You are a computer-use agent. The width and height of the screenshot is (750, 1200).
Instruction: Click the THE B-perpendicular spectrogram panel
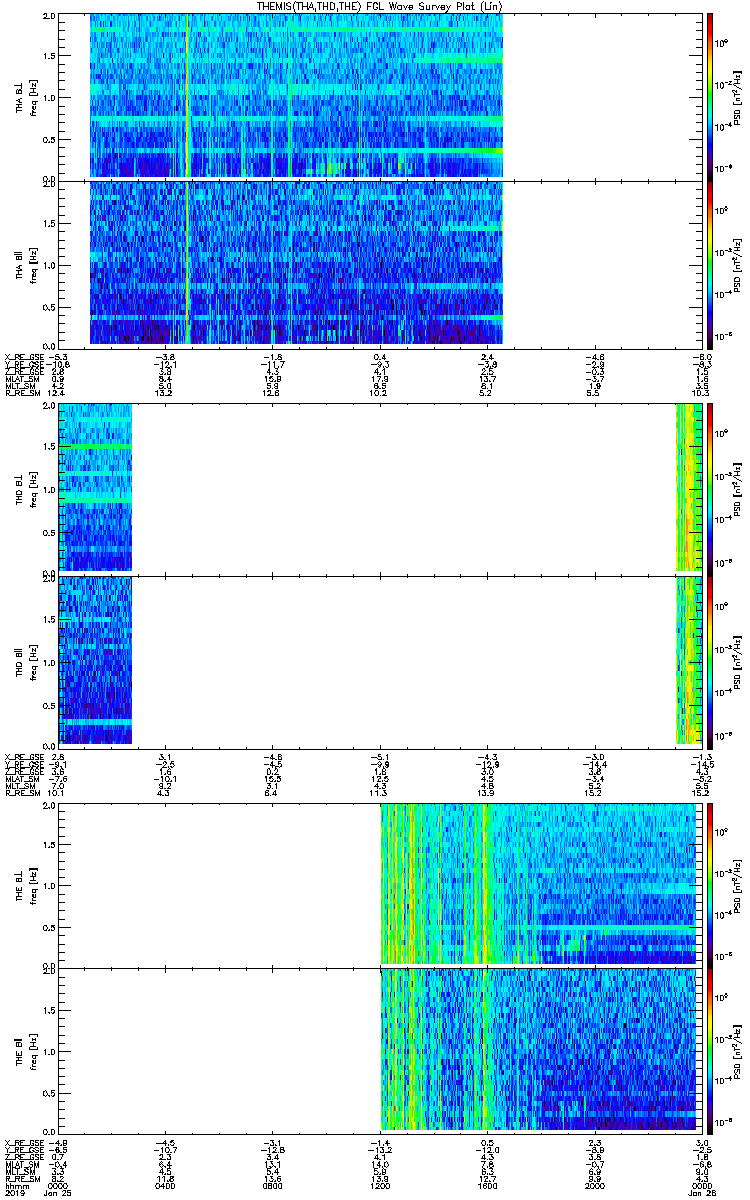[378, 885]
